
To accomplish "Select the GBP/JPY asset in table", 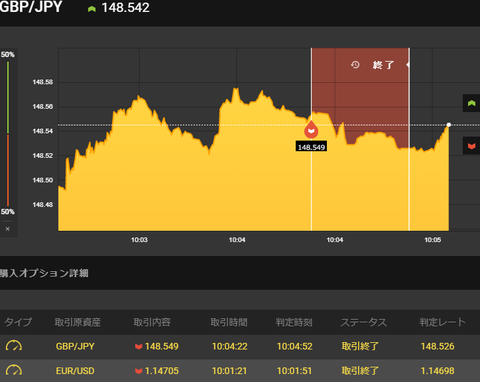I will [75, 346].
